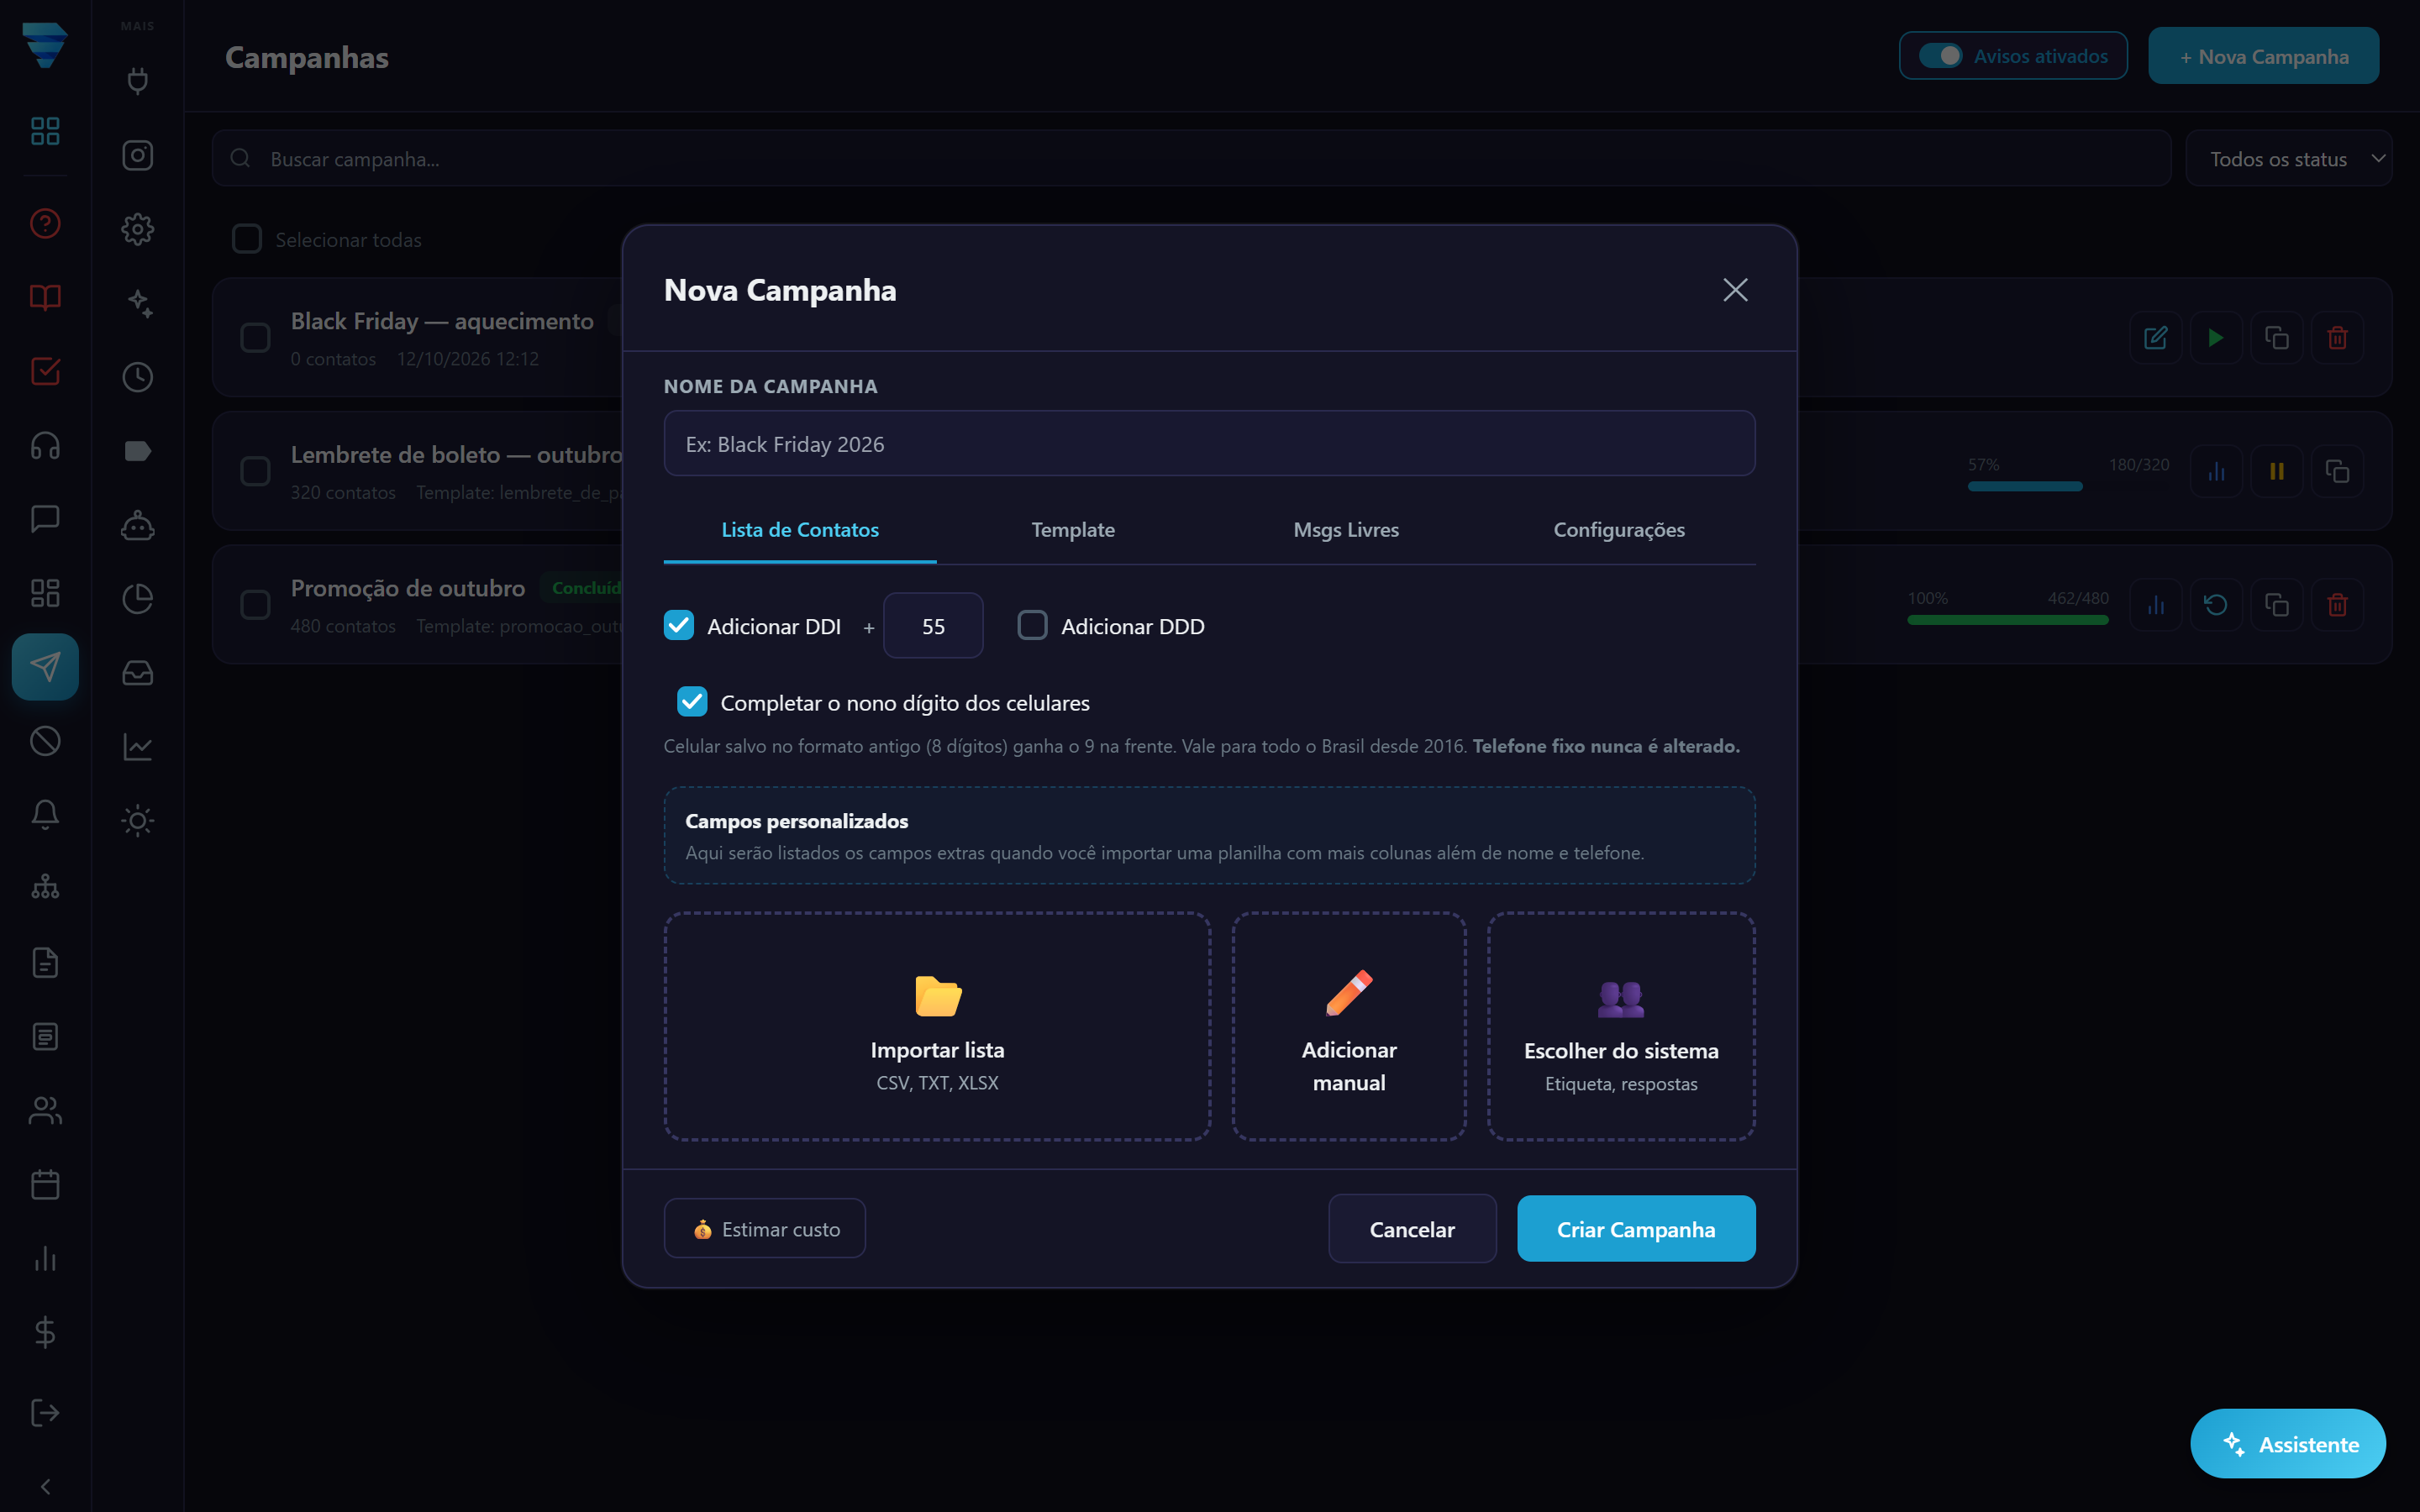Restart the Promoção de outubro campaign

point(2216,605)
